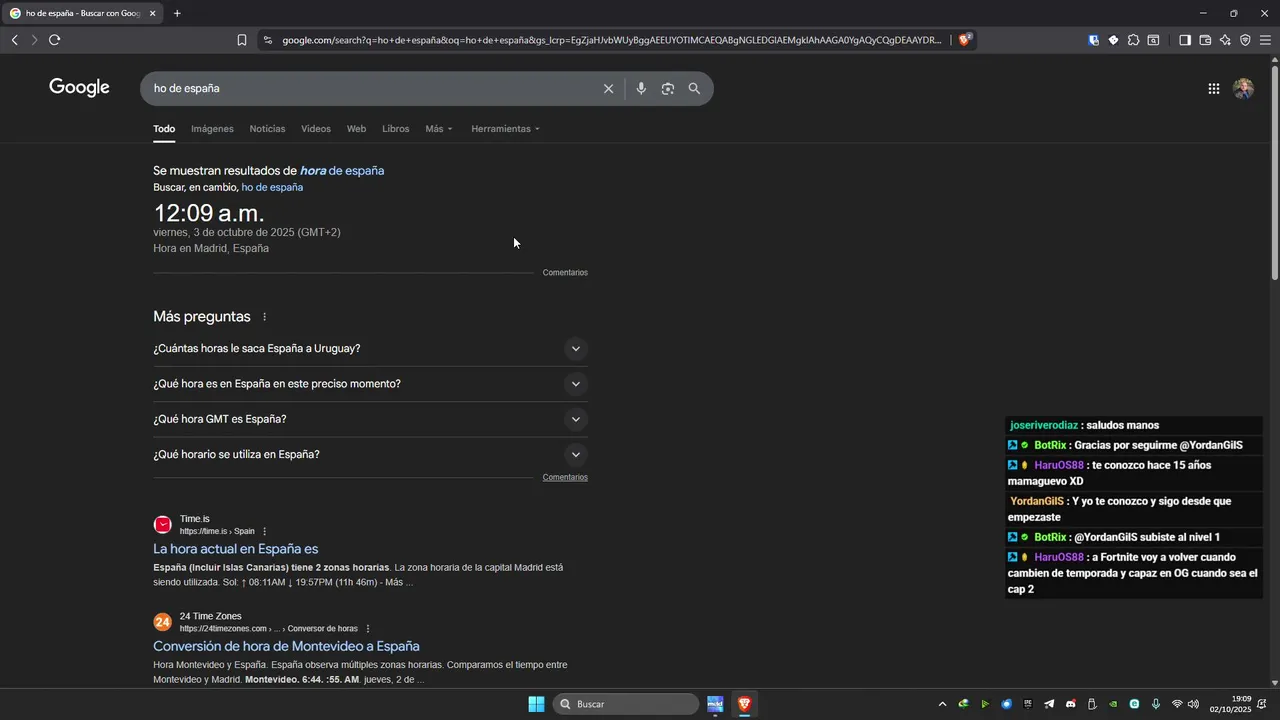Viewport: 1280px width, 720px height.
Task: Open Telegram from the system tray
Action: 1049,704
